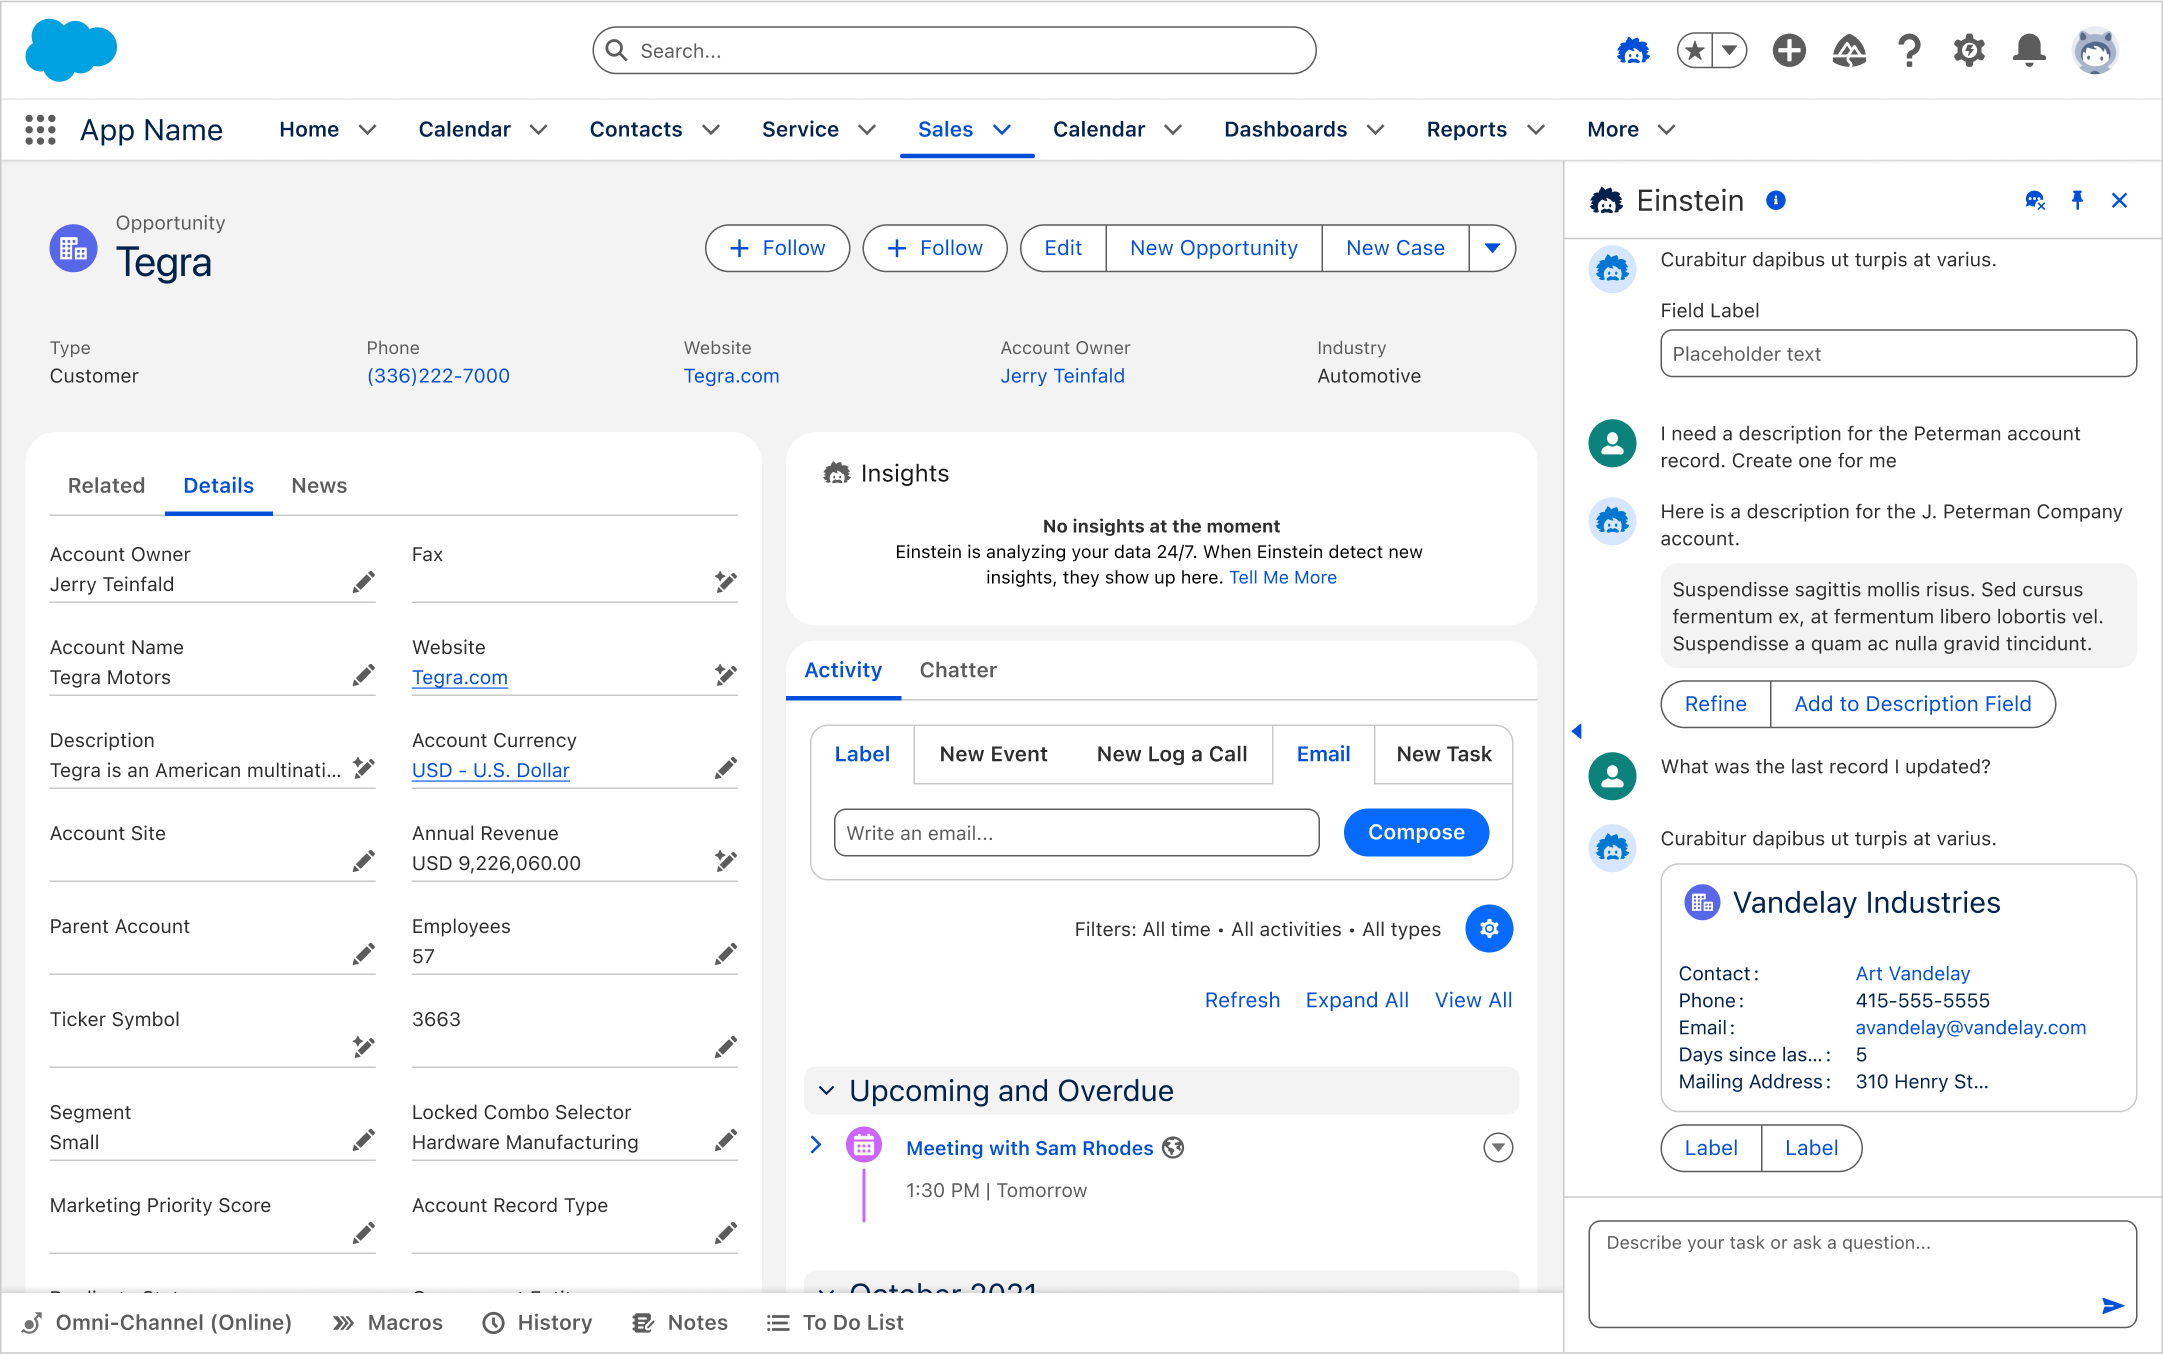Click the Compose button
This screenshot has height=1354, width=2163.
[1415, 832]
